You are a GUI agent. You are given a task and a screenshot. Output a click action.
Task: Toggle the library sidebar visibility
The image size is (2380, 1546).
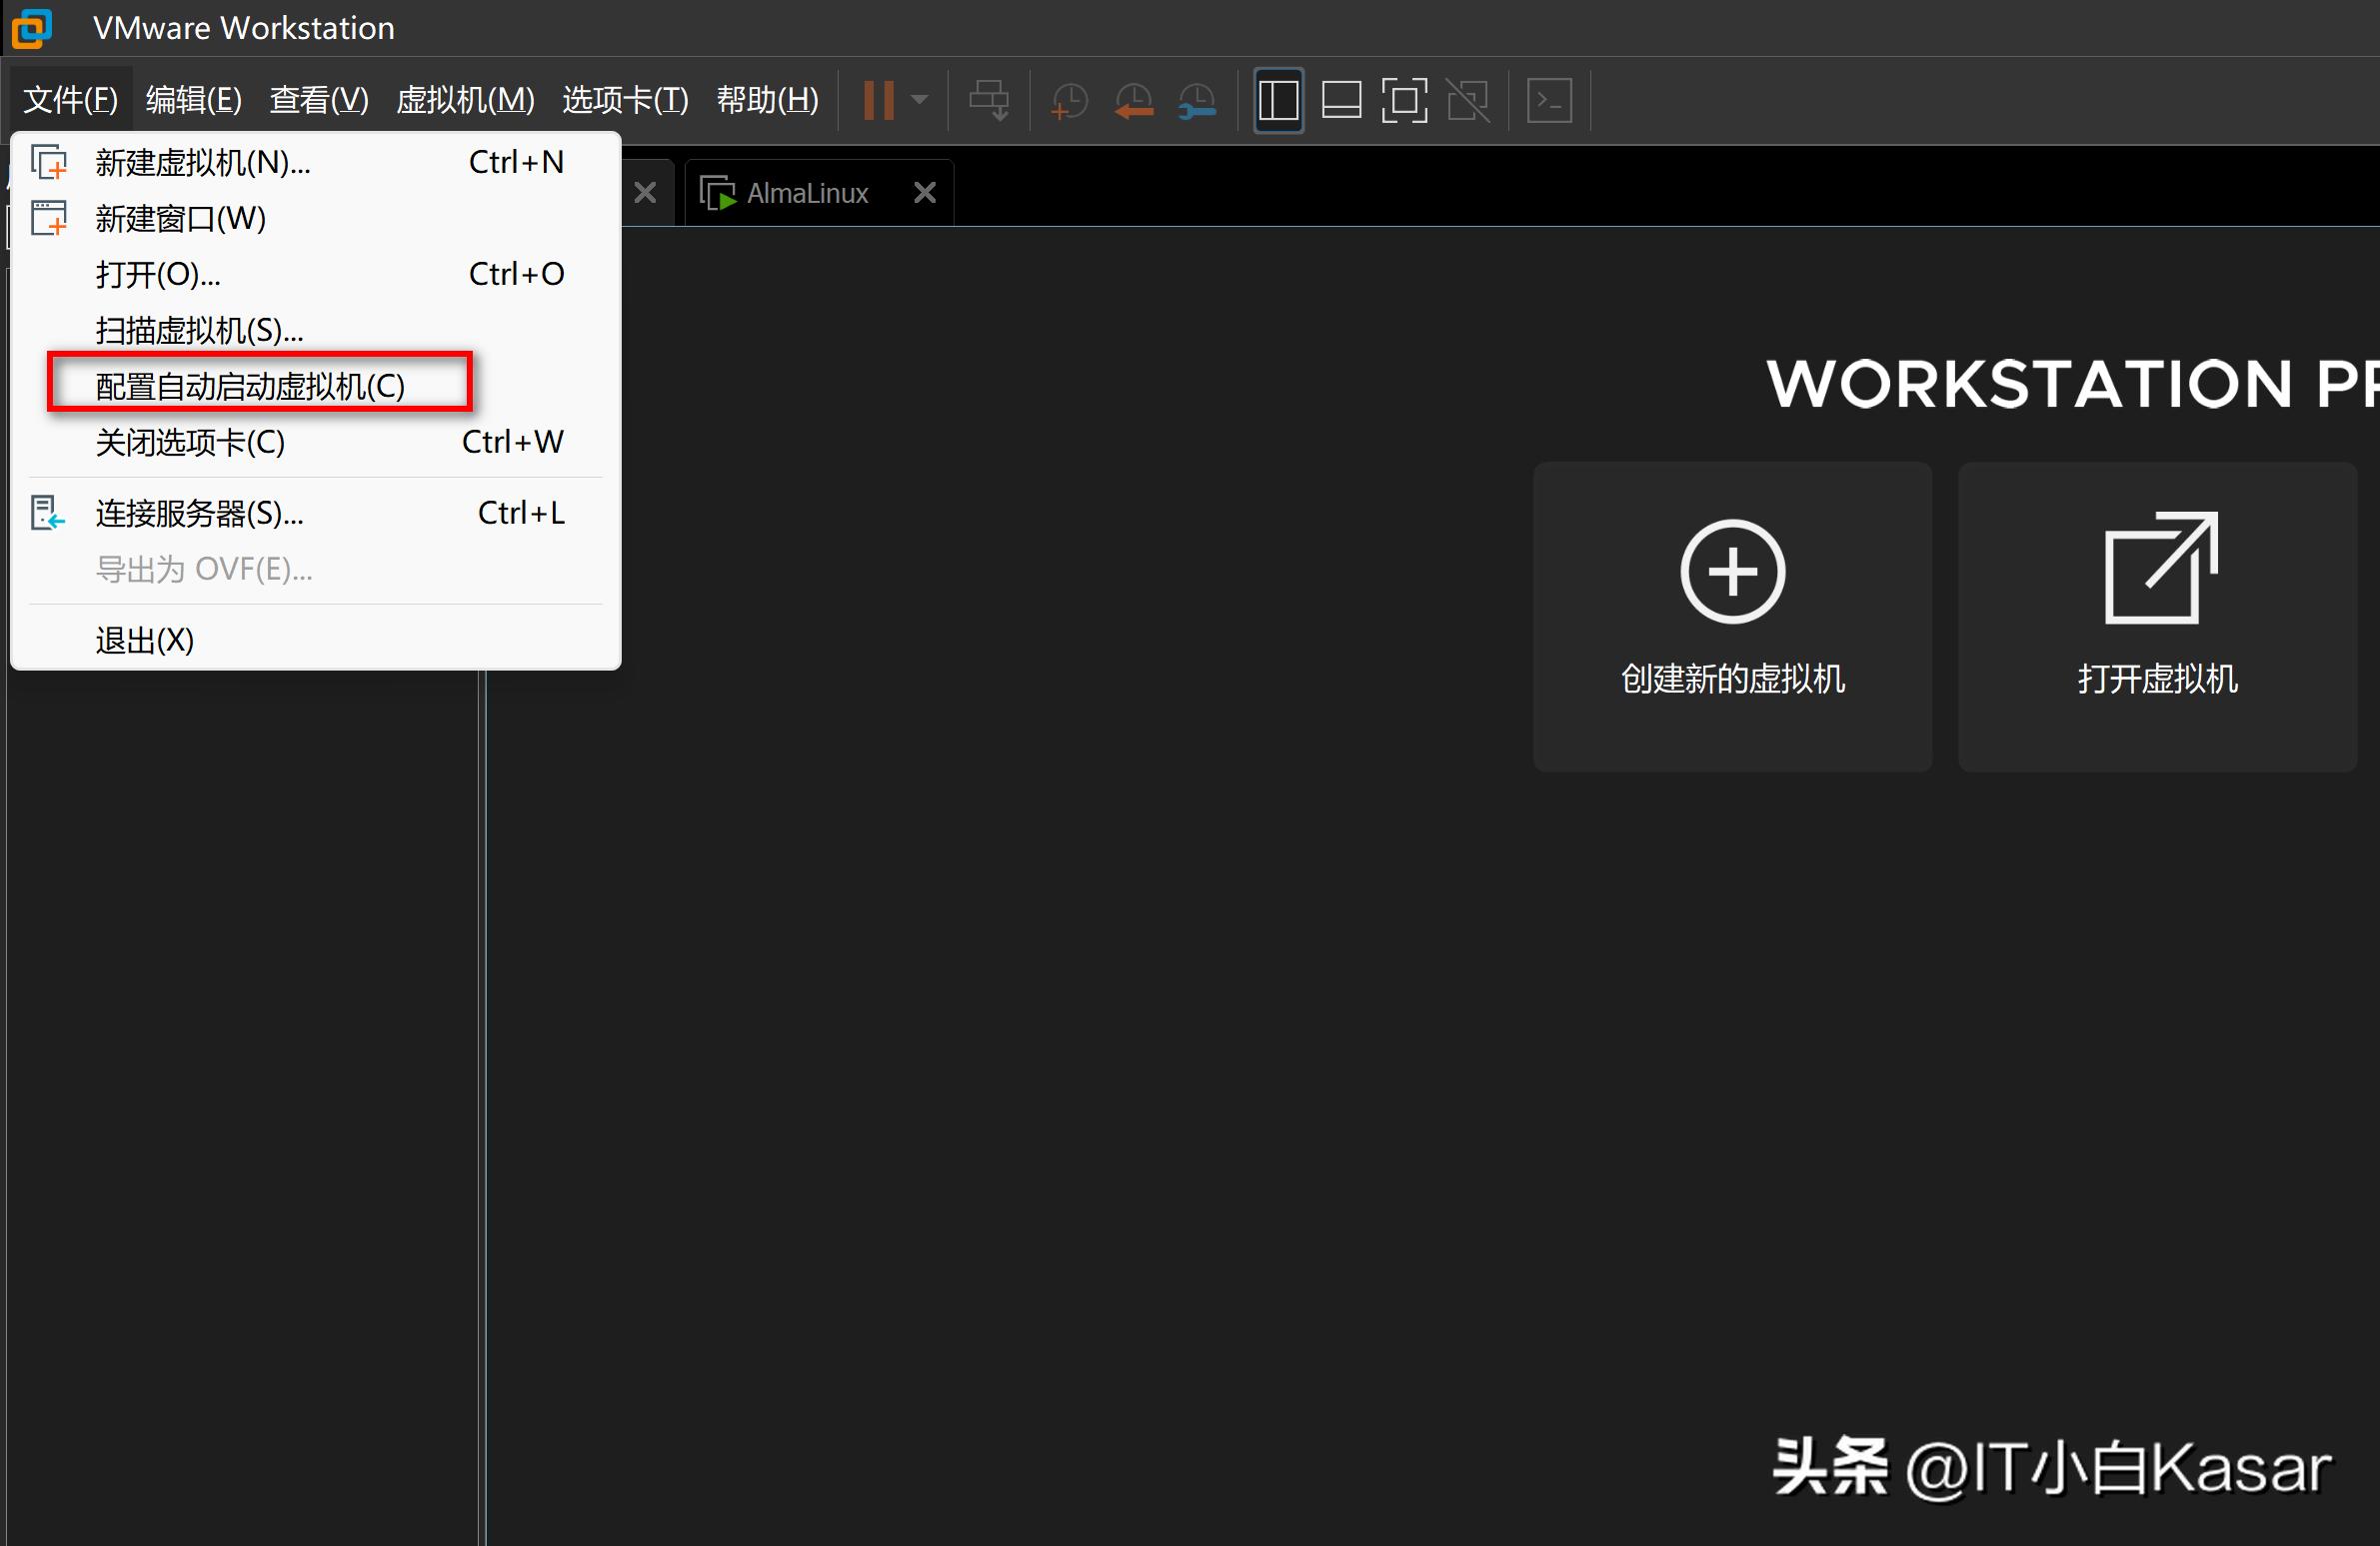[1278, 99]
